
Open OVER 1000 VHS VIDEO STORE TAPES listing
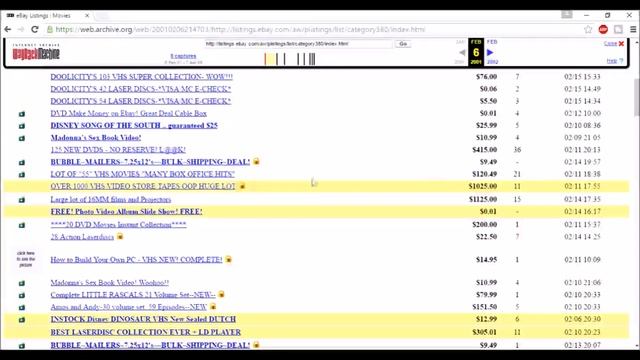[143, 186]
